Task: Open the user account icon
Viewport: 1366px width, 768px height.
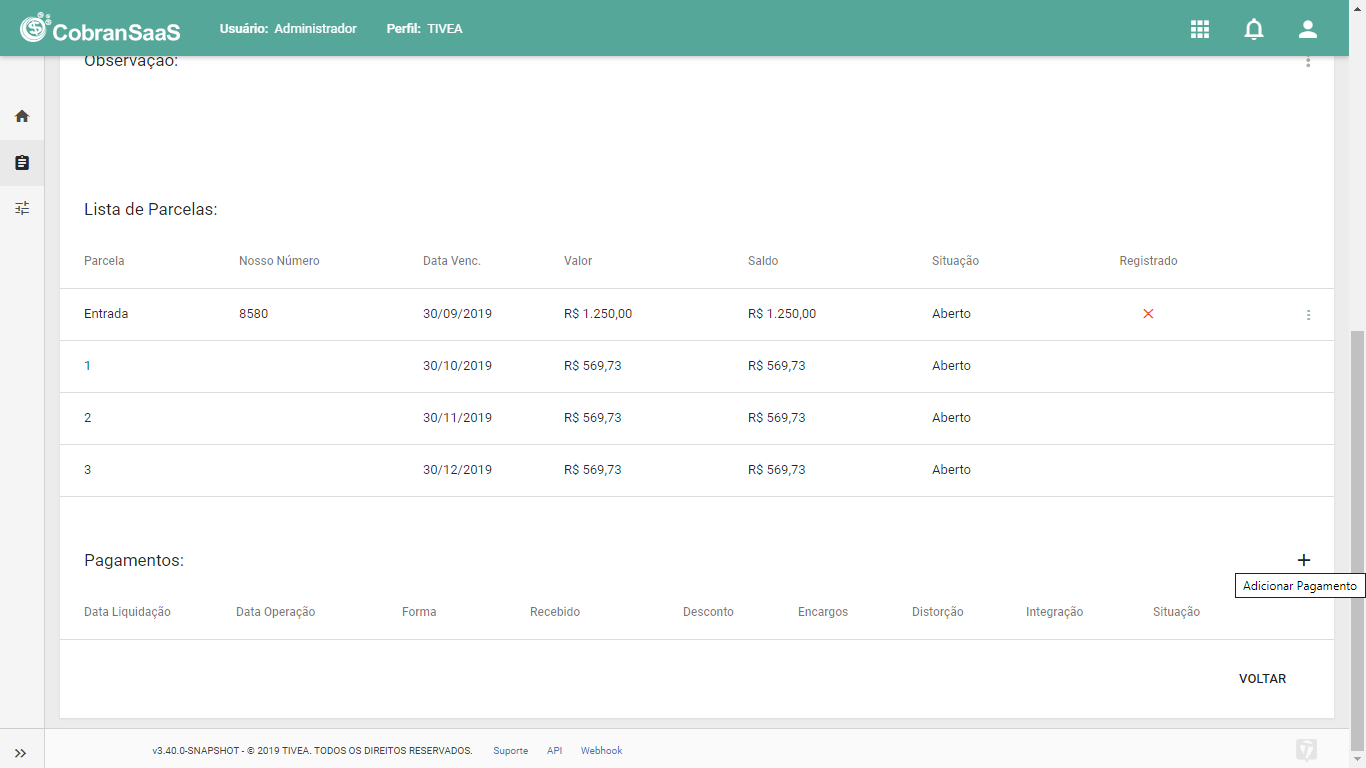Action: 1308,29
